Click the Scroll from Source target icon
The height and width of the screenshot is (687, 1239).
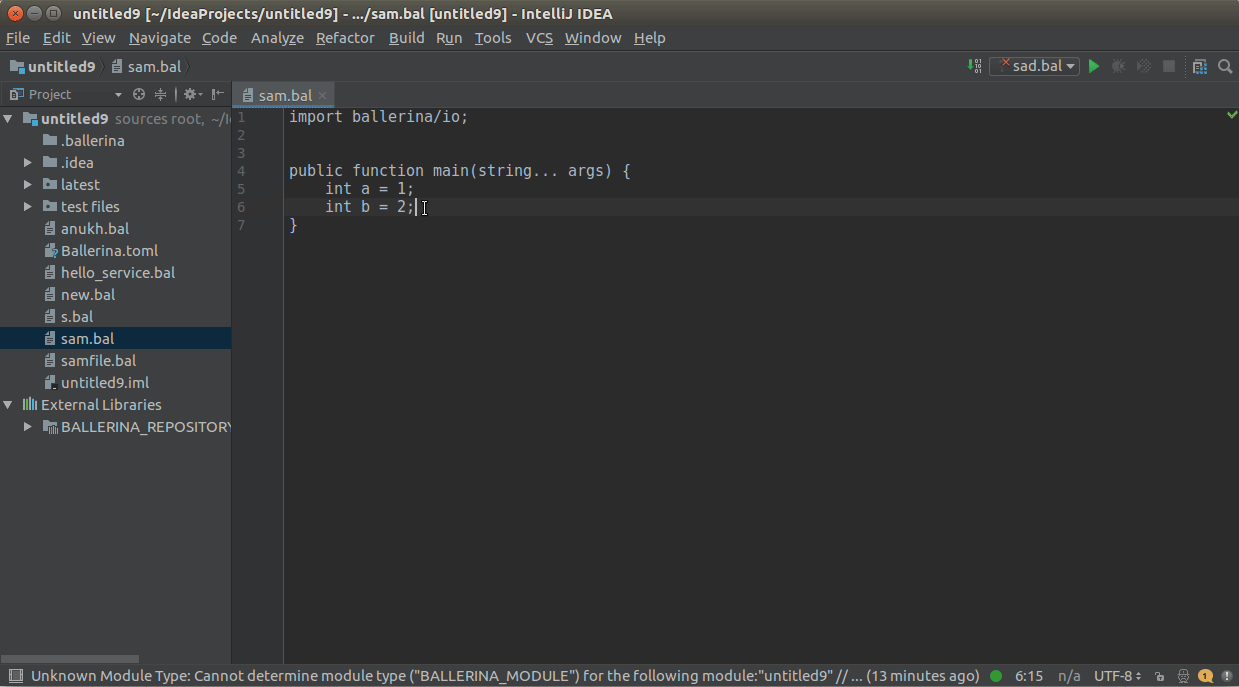[139, 94]
